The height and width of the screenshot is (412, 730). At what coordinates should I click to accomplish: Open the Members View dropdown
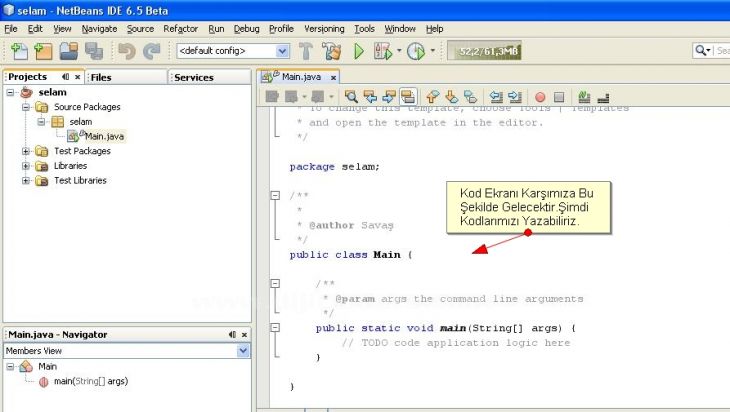pos(243,351)
